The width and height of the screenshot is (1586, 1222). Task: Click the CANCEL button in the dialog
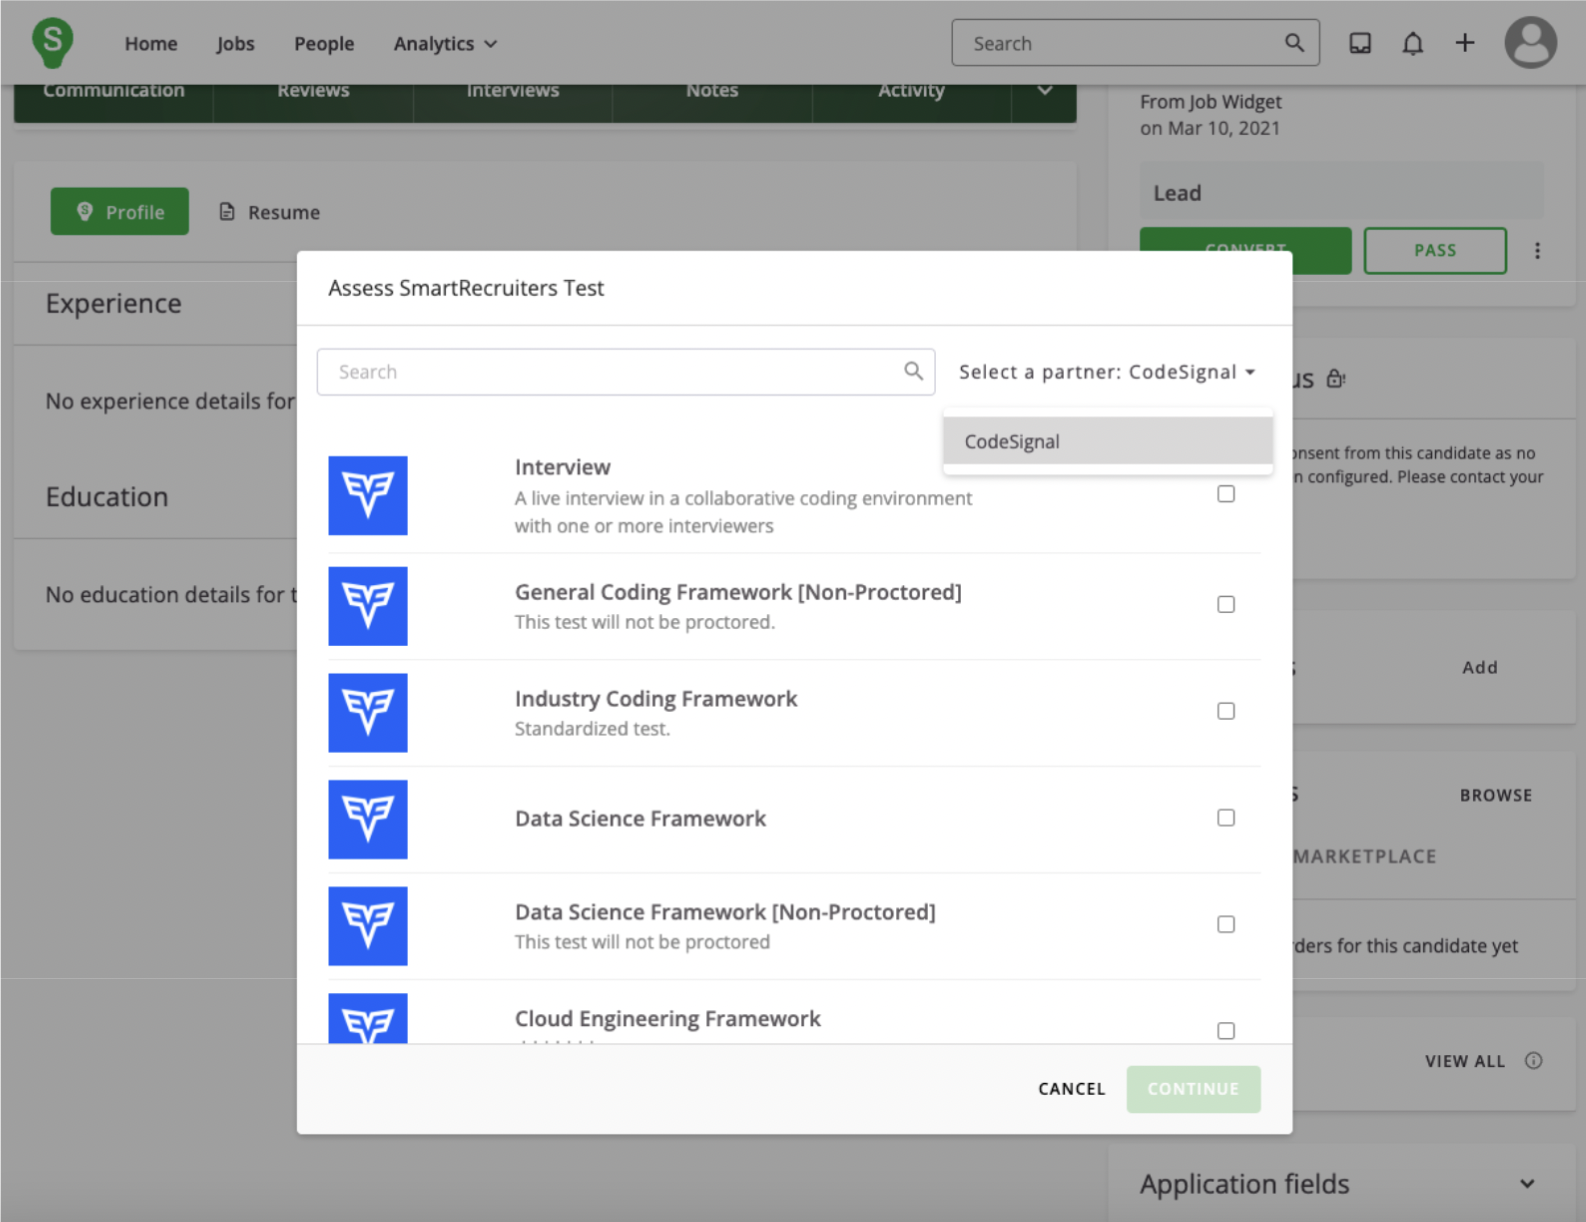tap(1071, 1089)
